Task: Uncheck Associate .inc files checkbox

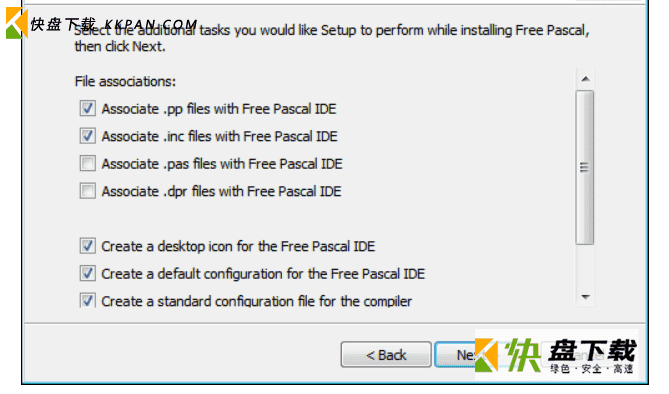Action: (x=87, y=136)
